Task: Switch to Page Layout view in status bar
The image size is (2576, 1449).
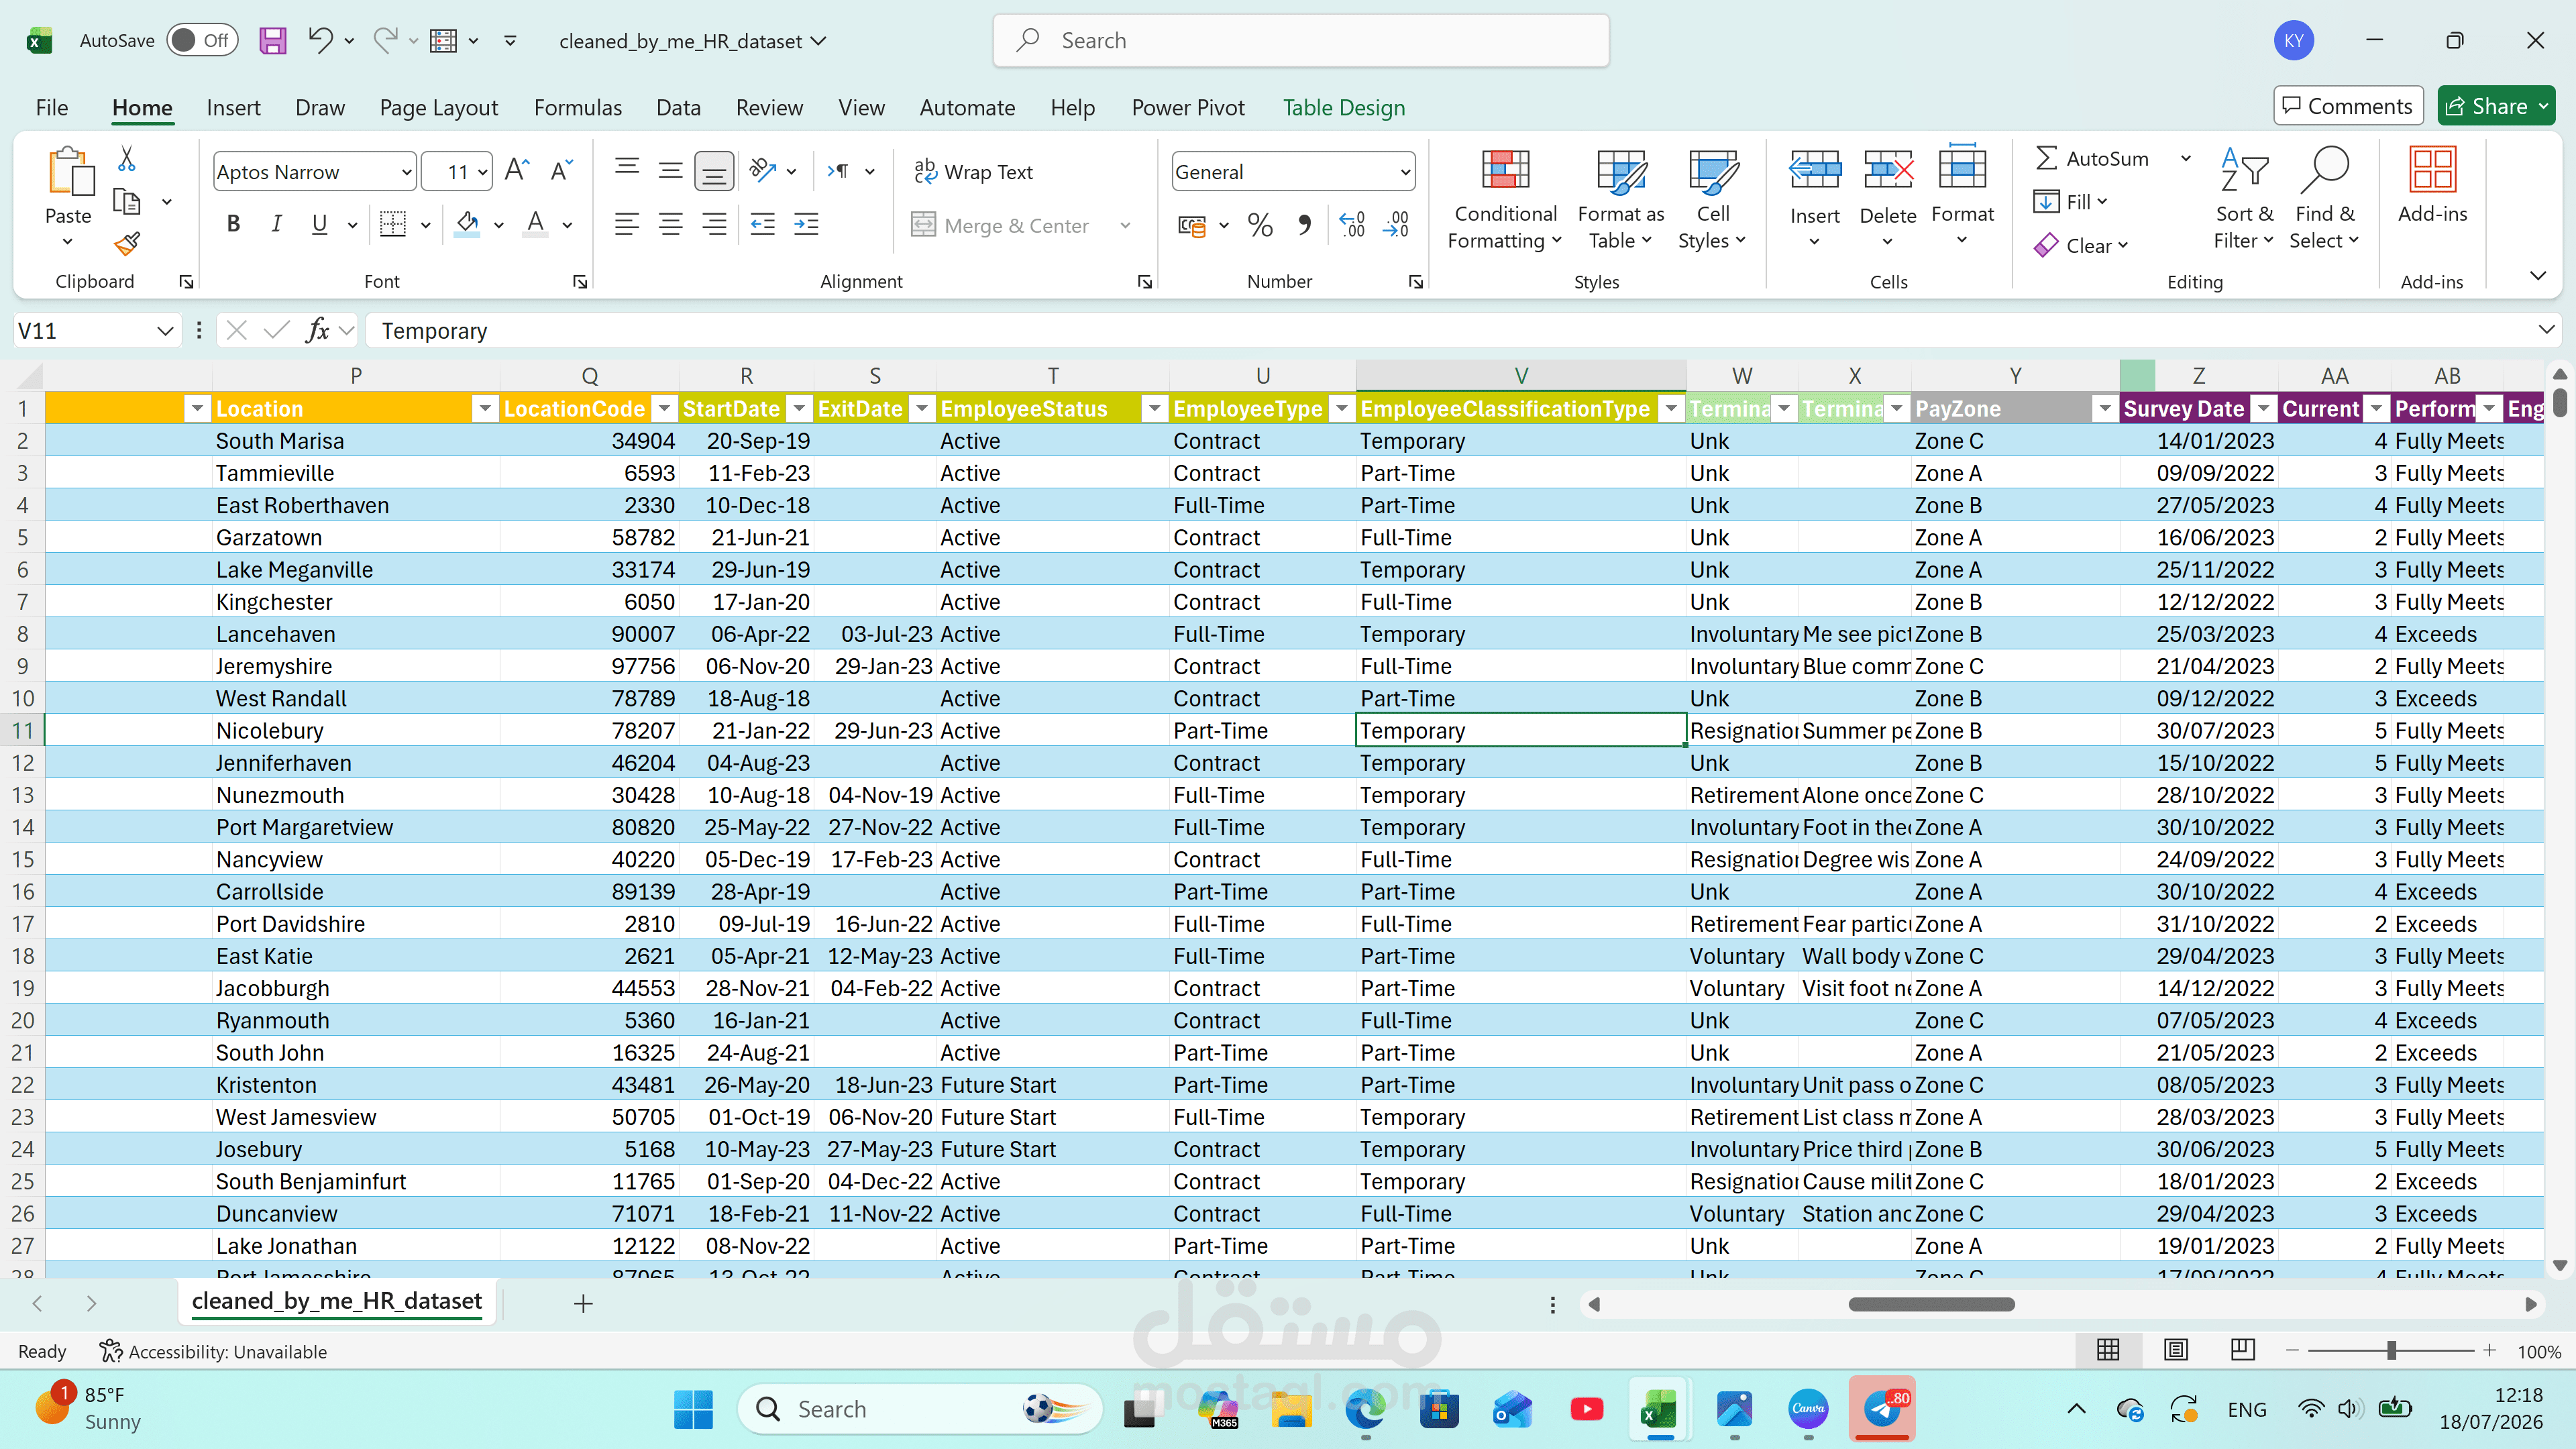Action: tap(2175, 1351)
